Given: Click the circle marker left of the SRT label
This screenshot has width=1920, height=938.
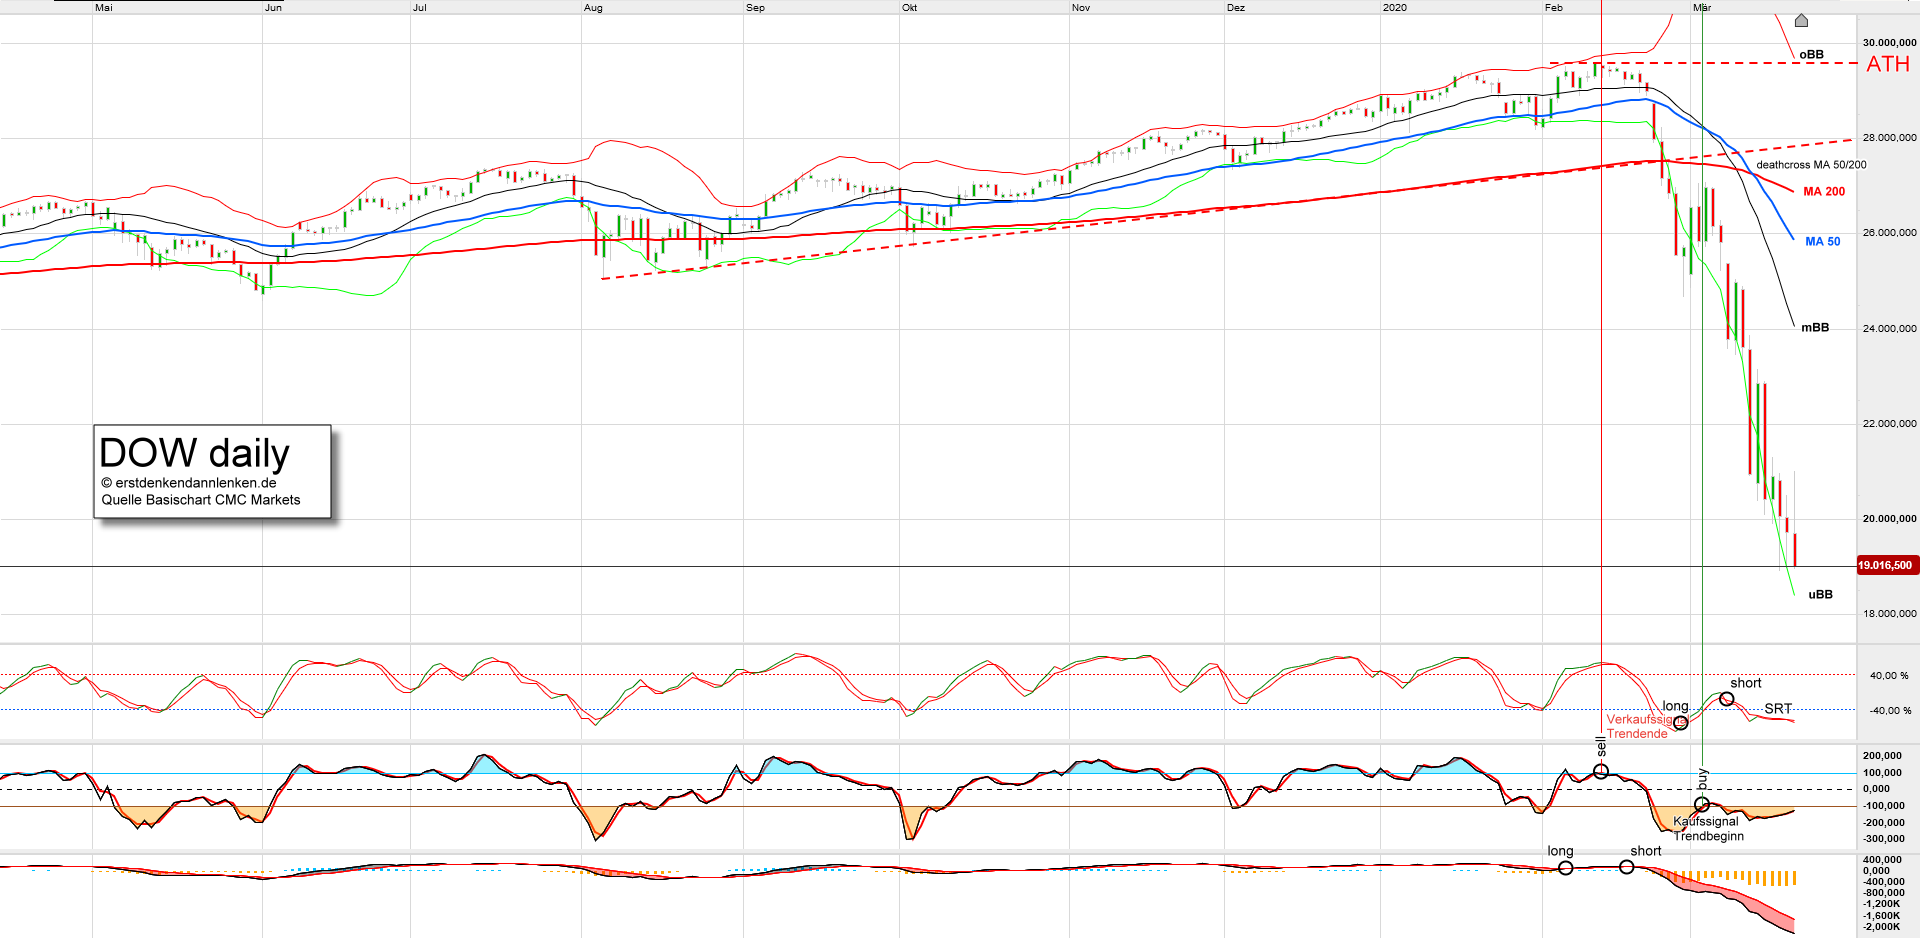Looking at the screenshot, I should pos(1726,699).
